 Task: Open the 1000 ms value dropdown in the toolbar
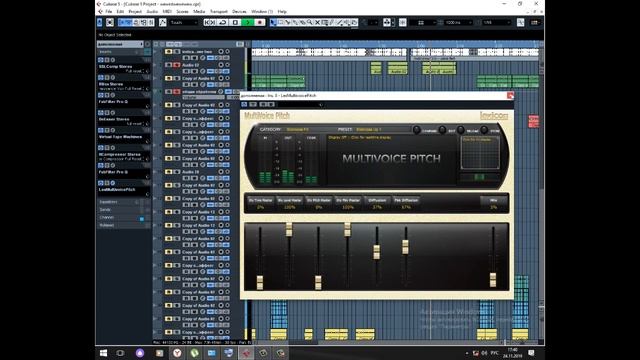click(x=458, y=22)
